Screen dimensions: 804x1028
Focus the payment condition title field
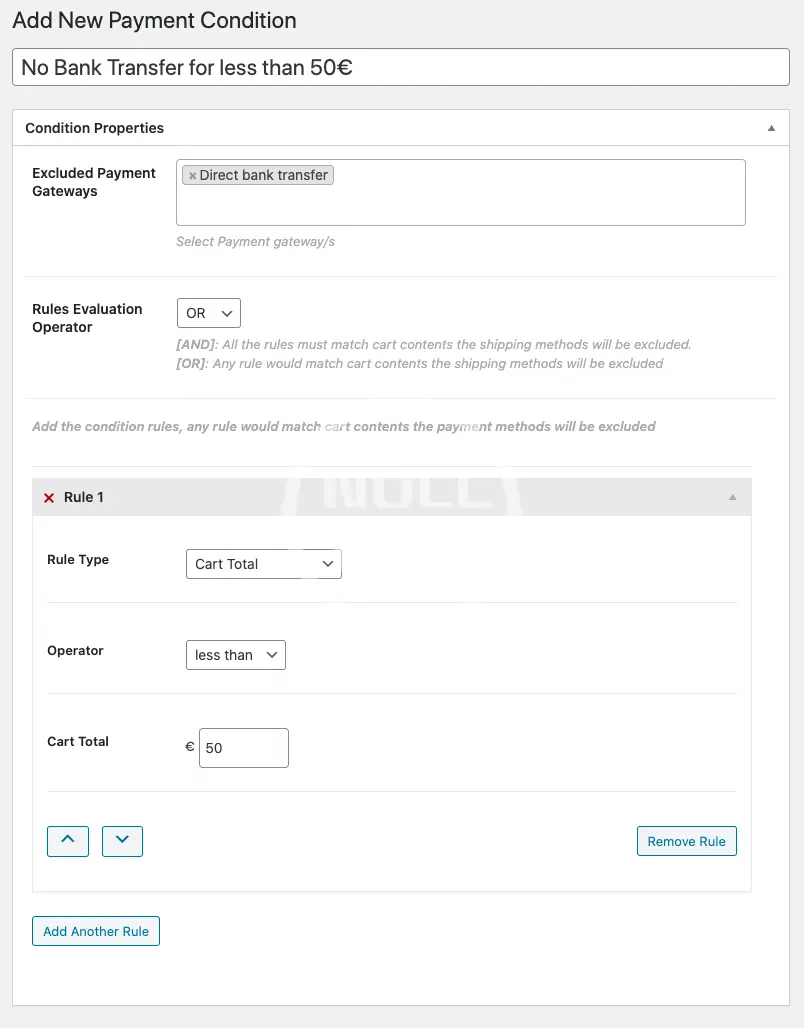point(401,68)
